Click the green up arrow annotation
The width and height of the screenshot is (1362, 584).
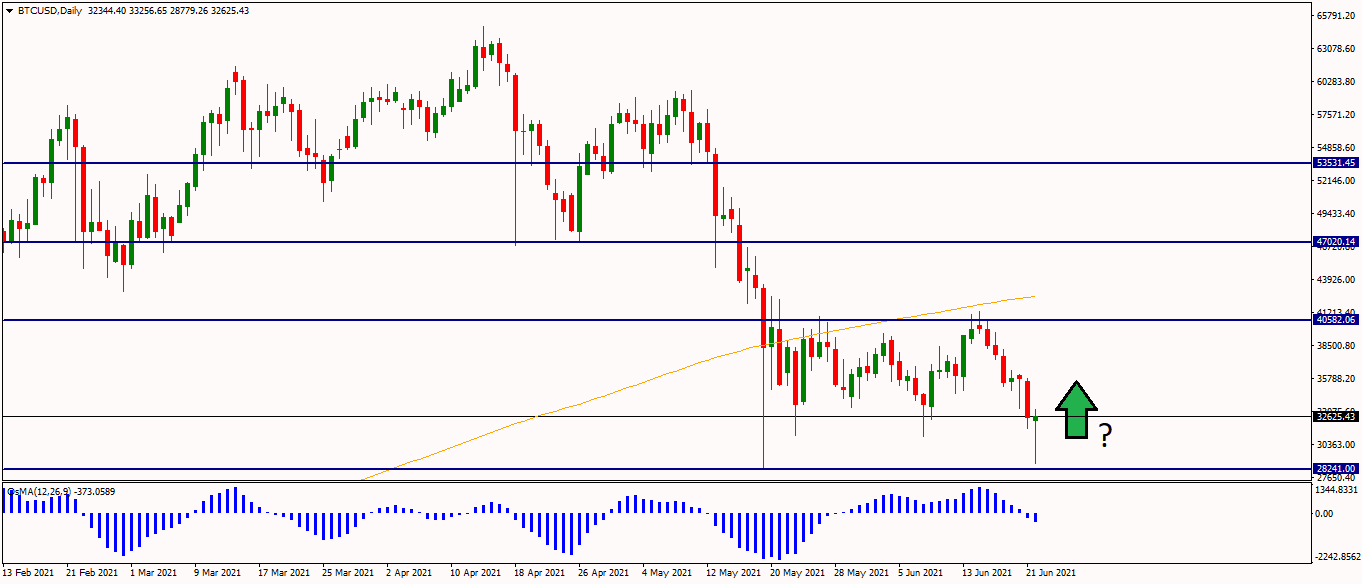point(1076,410)
